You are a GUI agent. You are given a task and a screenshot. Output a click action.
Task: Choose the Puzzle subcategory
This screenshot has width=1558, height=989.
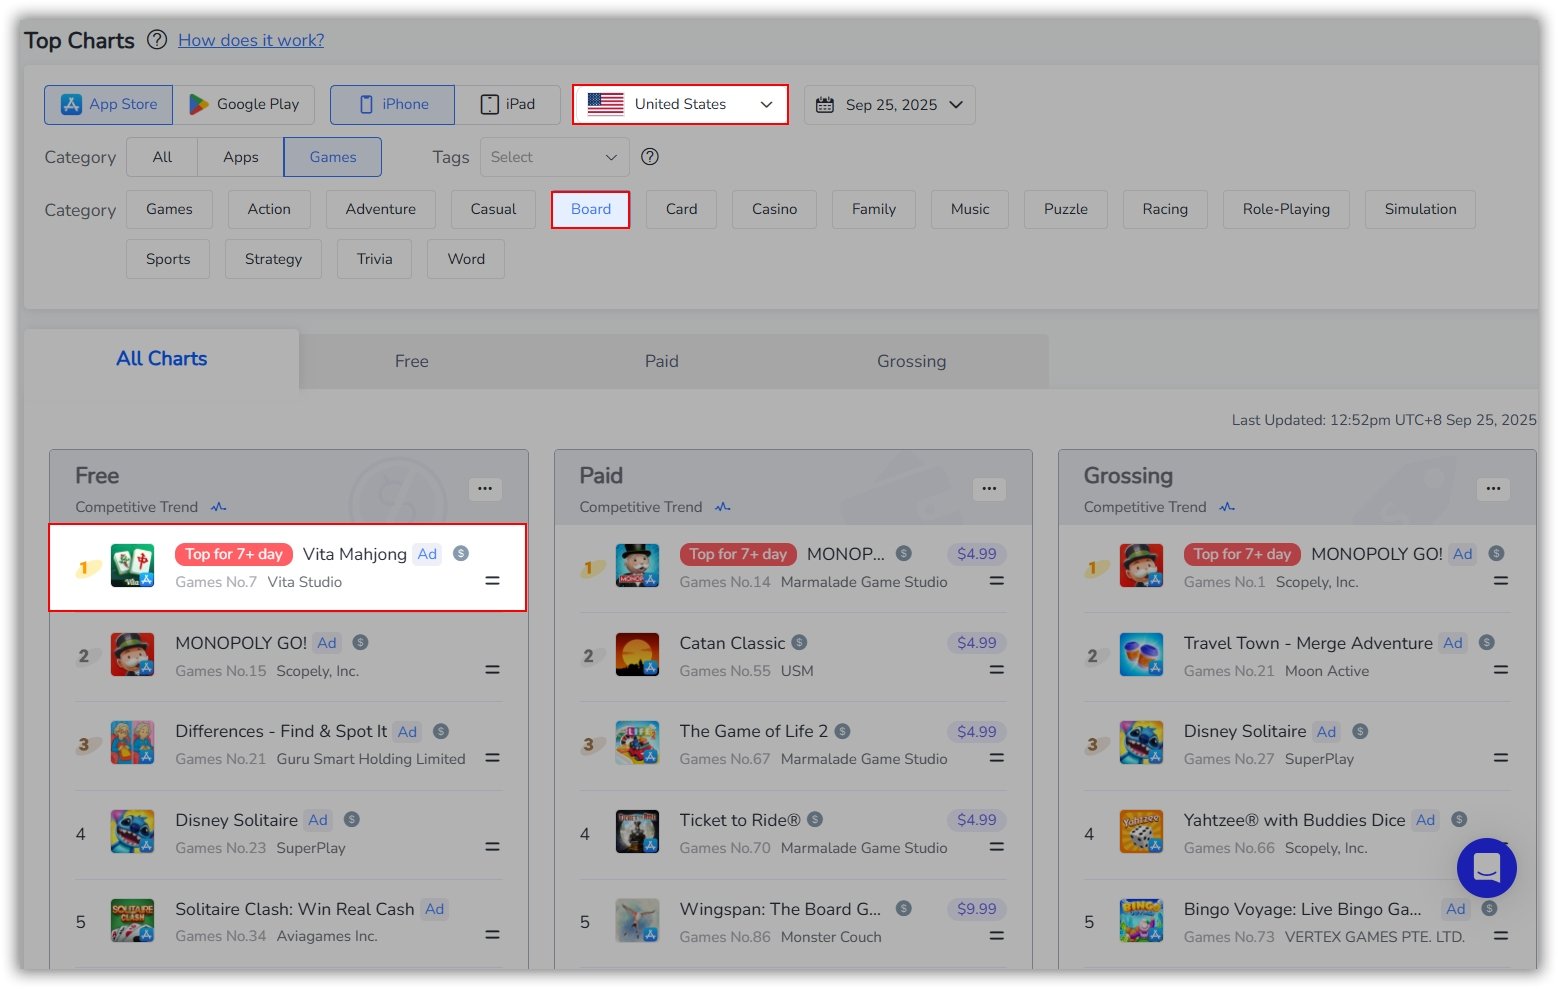click(x=1065, y=209)
